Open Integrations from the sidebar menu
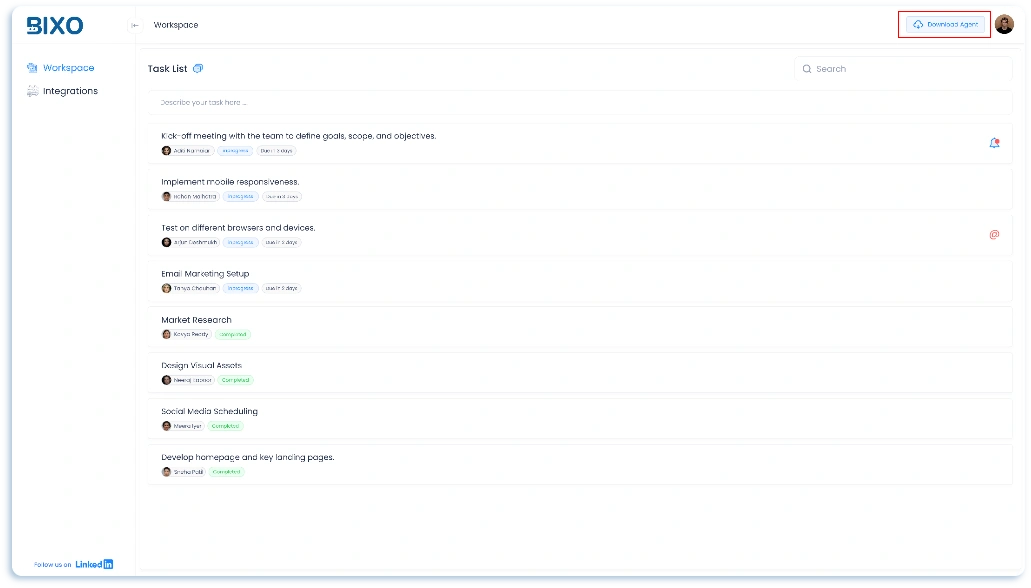The width and height of the screenshot is (1031, 588). tap(69, 90)
